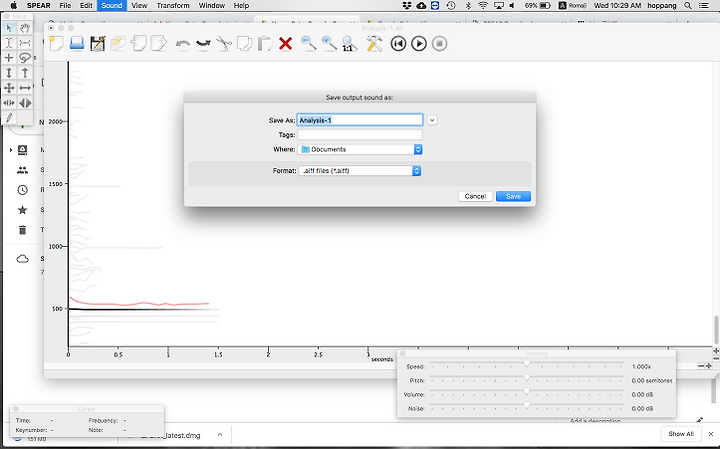Click the New document toolbar icon
The image size is (720, 449).
click(56, 44)
